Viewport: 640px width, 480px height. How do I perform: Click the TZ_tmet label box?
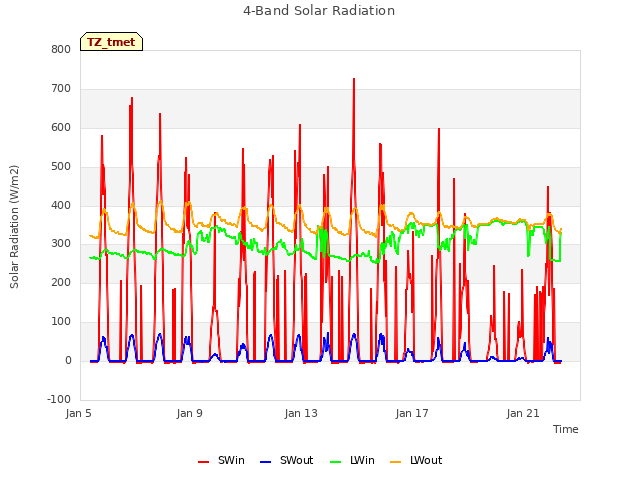[111, 42]
